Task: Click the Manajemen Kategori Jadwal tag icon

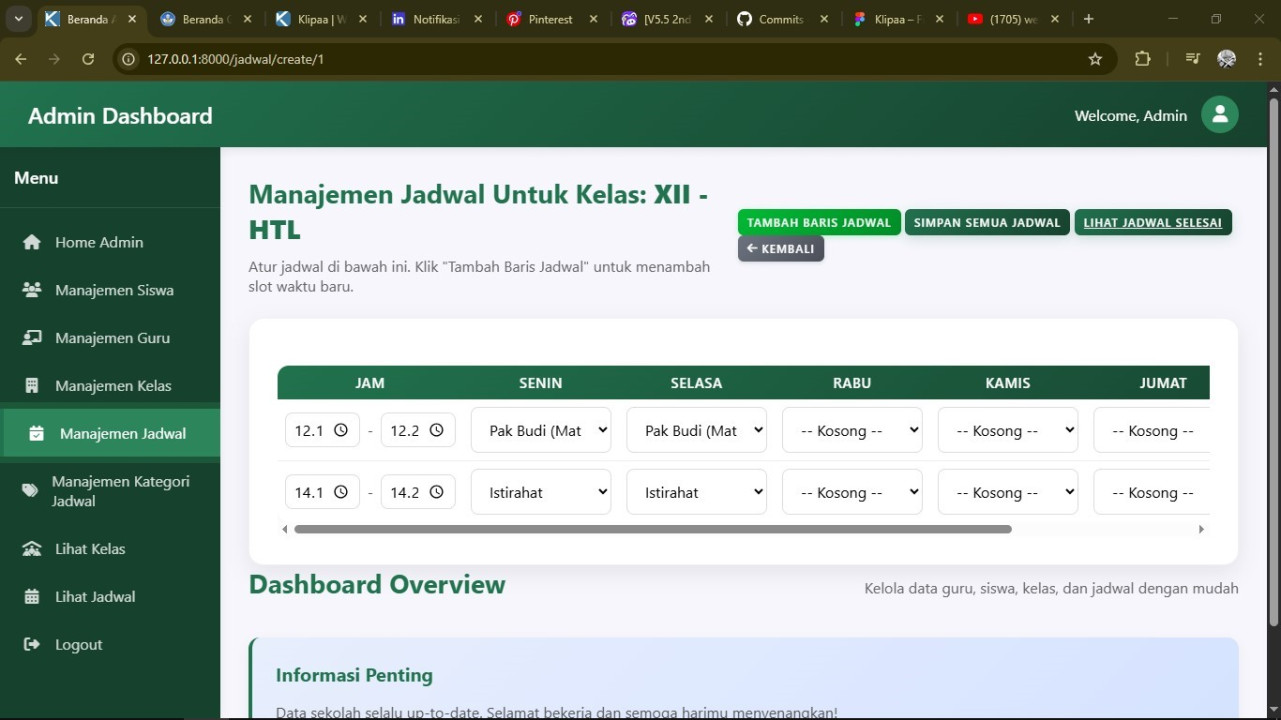Action: (x=30, y=490)
